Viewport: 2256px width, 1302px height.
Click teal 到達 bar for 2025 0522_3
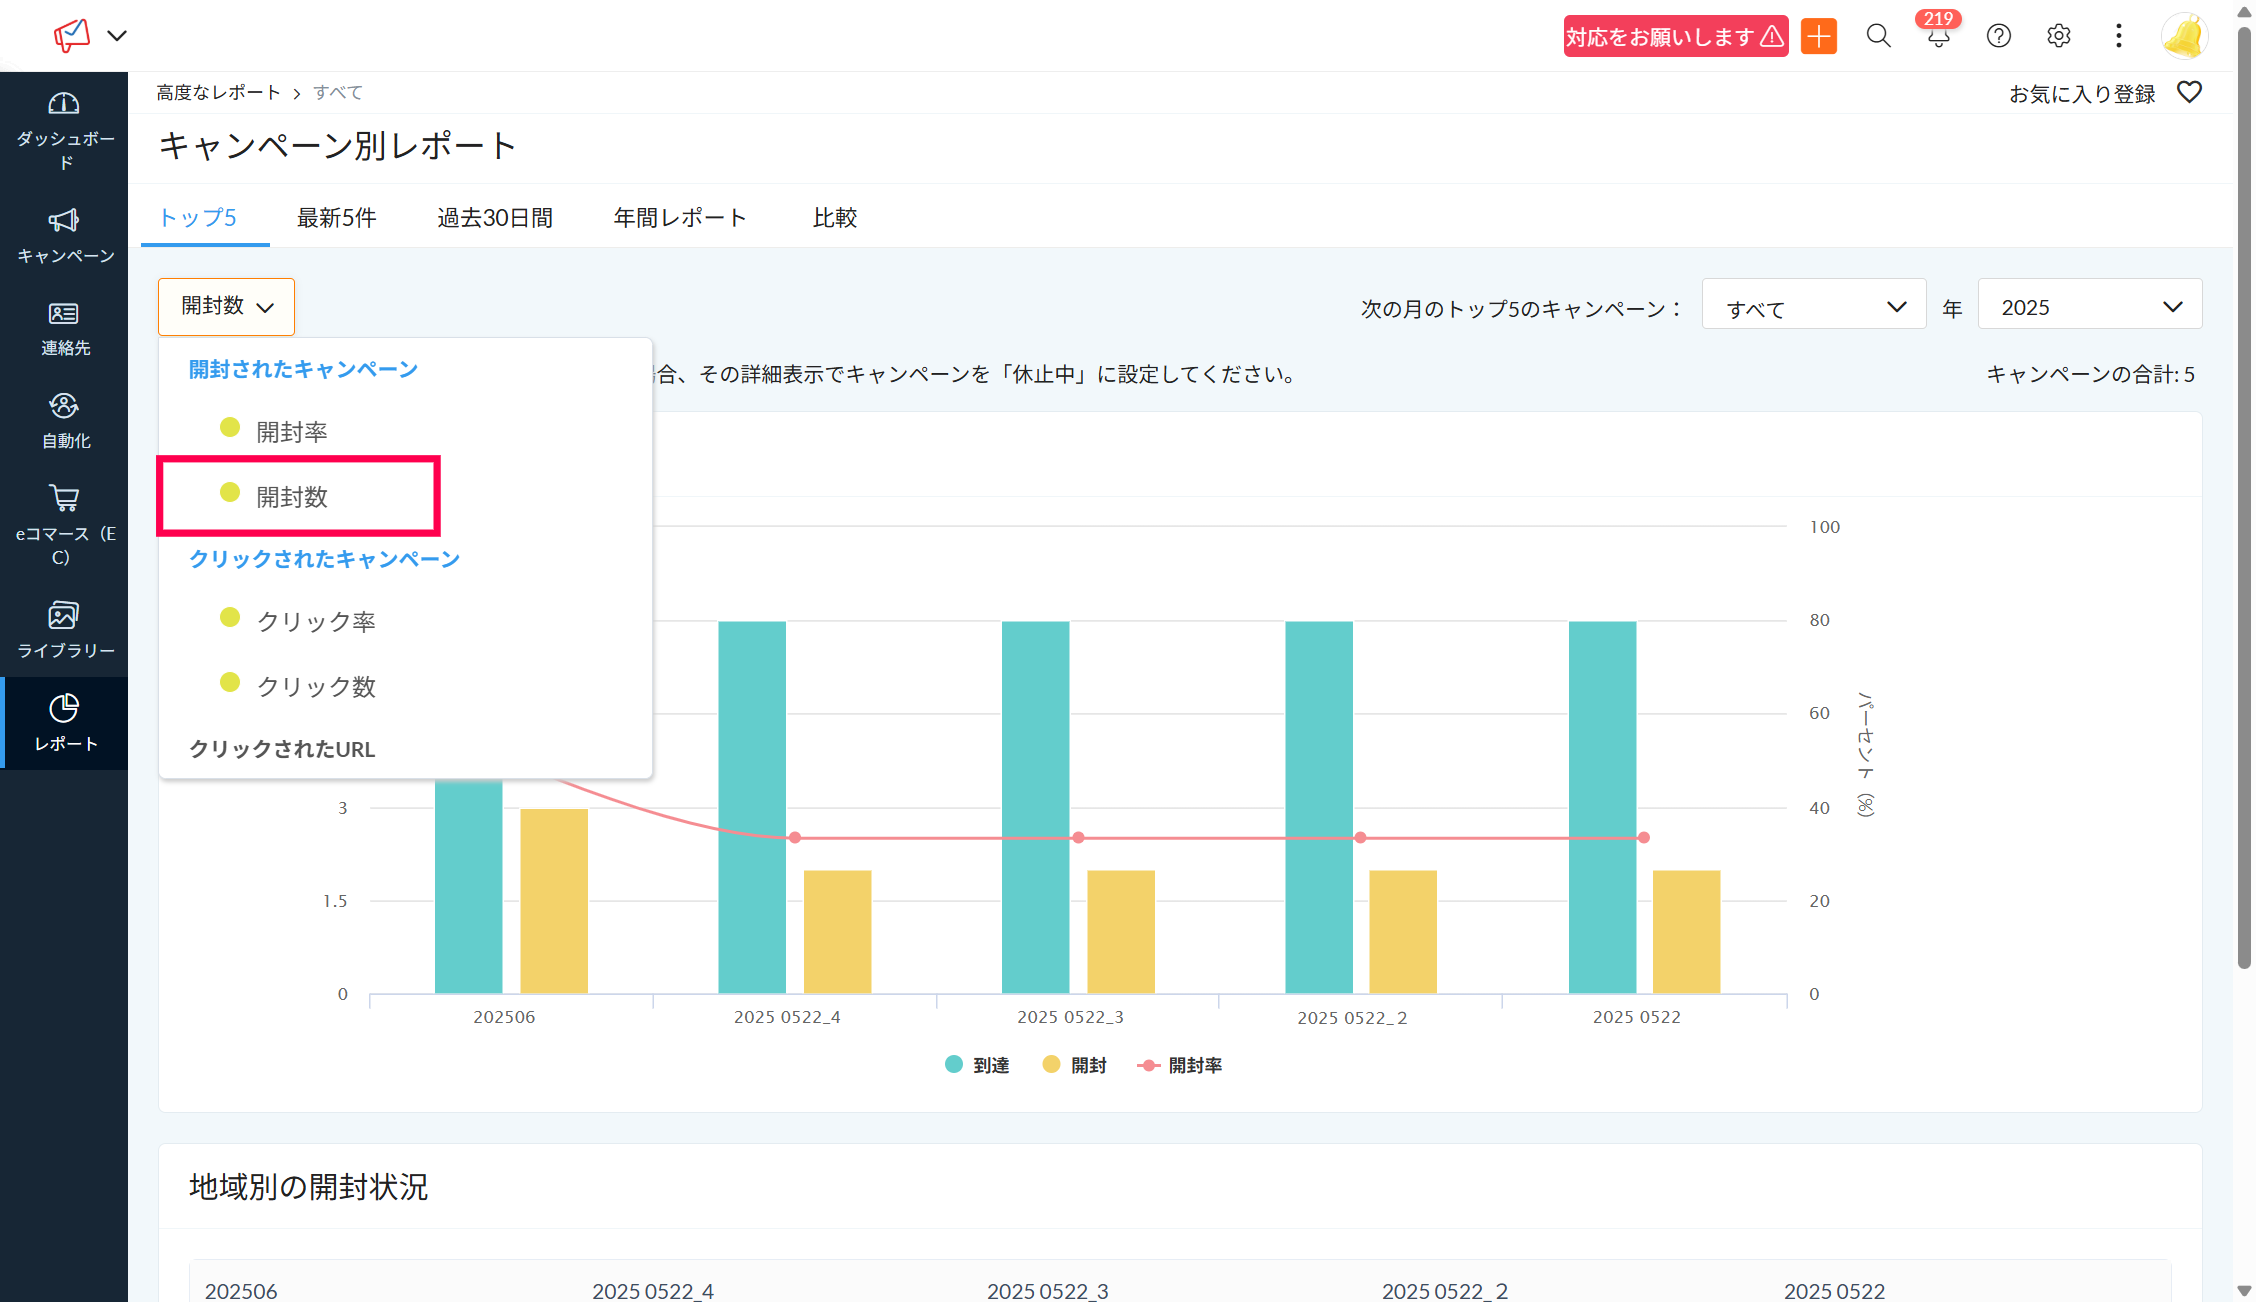(1035, 806)
